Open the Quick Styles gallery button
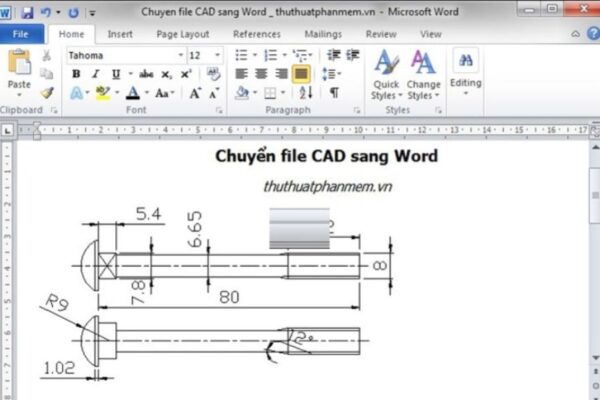This screenshot has height=400, width=600. [x=385, y=75]
